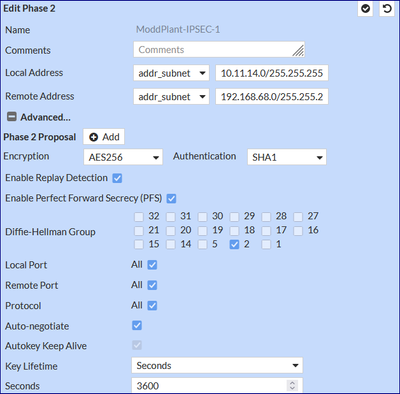This screenshot has width=400, height=394.
Task: Toggle Protocol All checkbox
Action: pyautogui.click(x=152, y=306)
